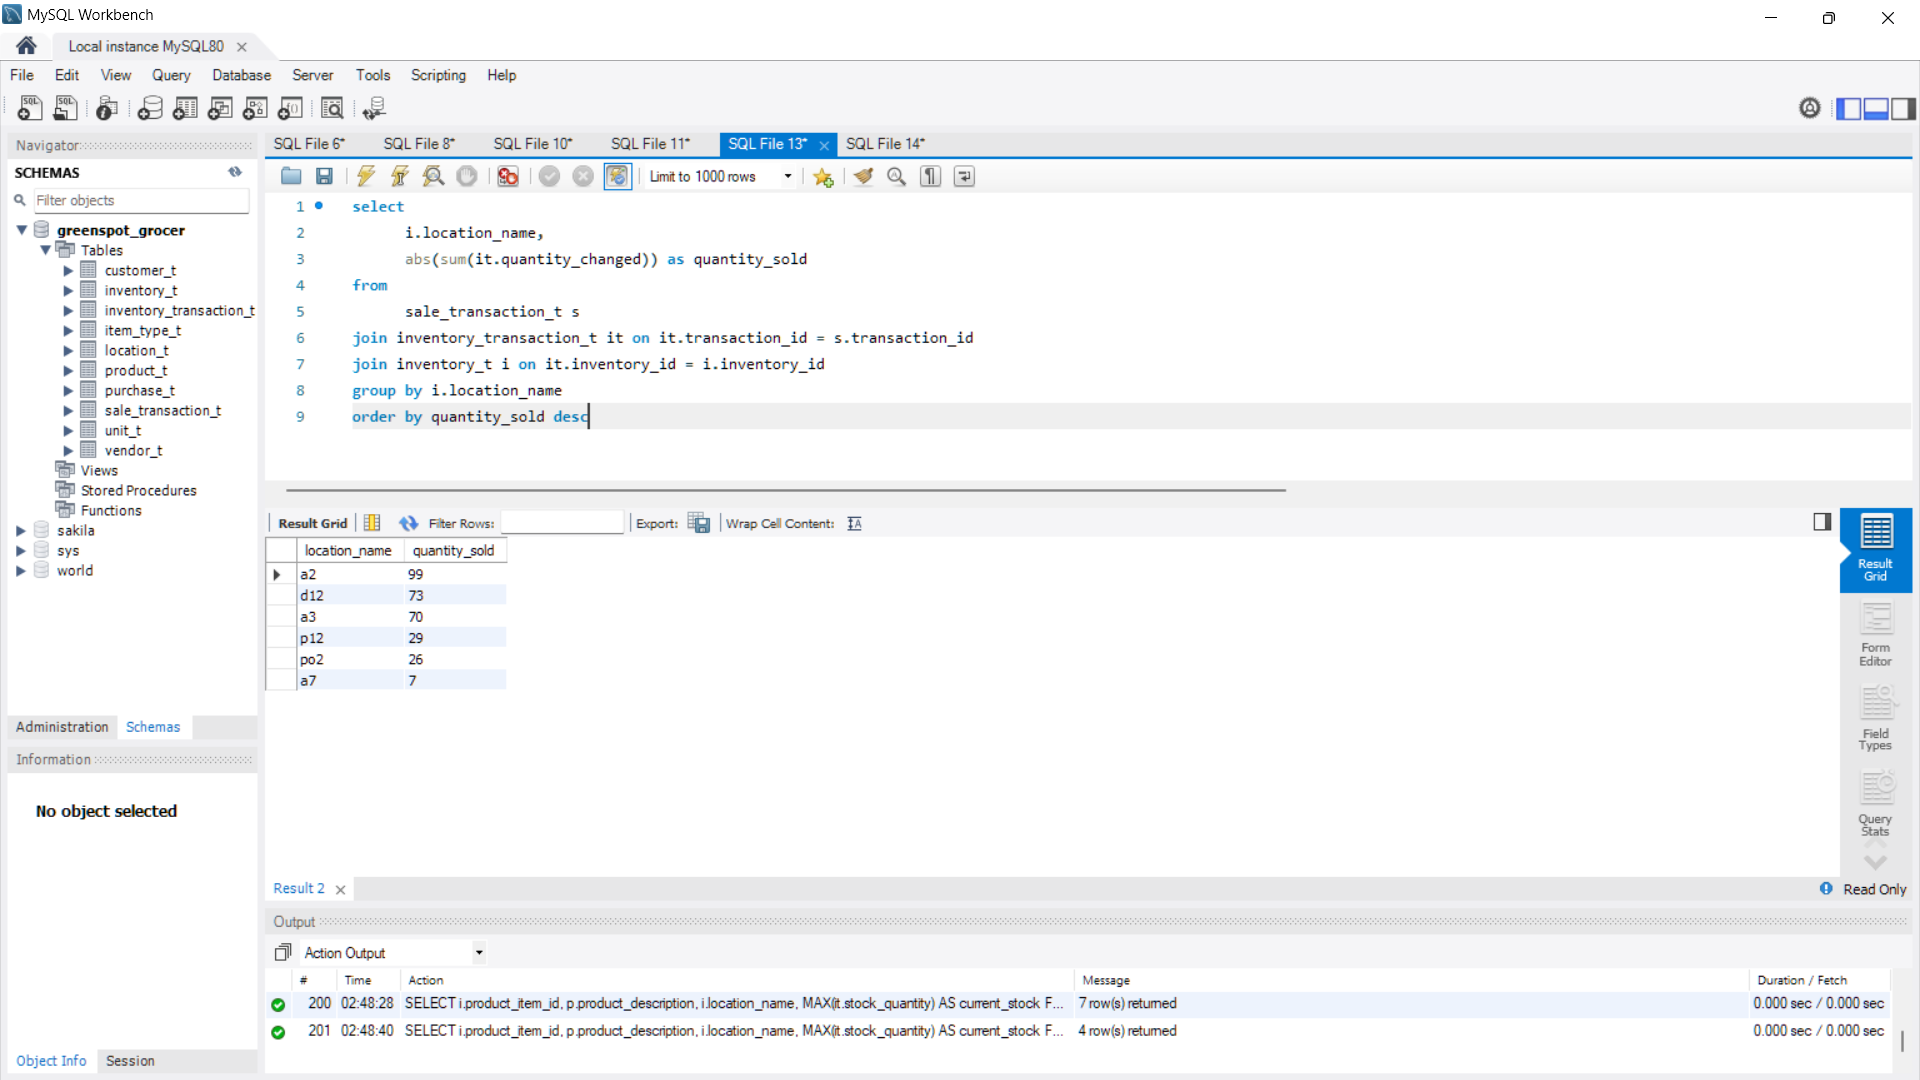Toggle result grid side panel
Viewport: 1920px width, 1080px height.
1822,522
